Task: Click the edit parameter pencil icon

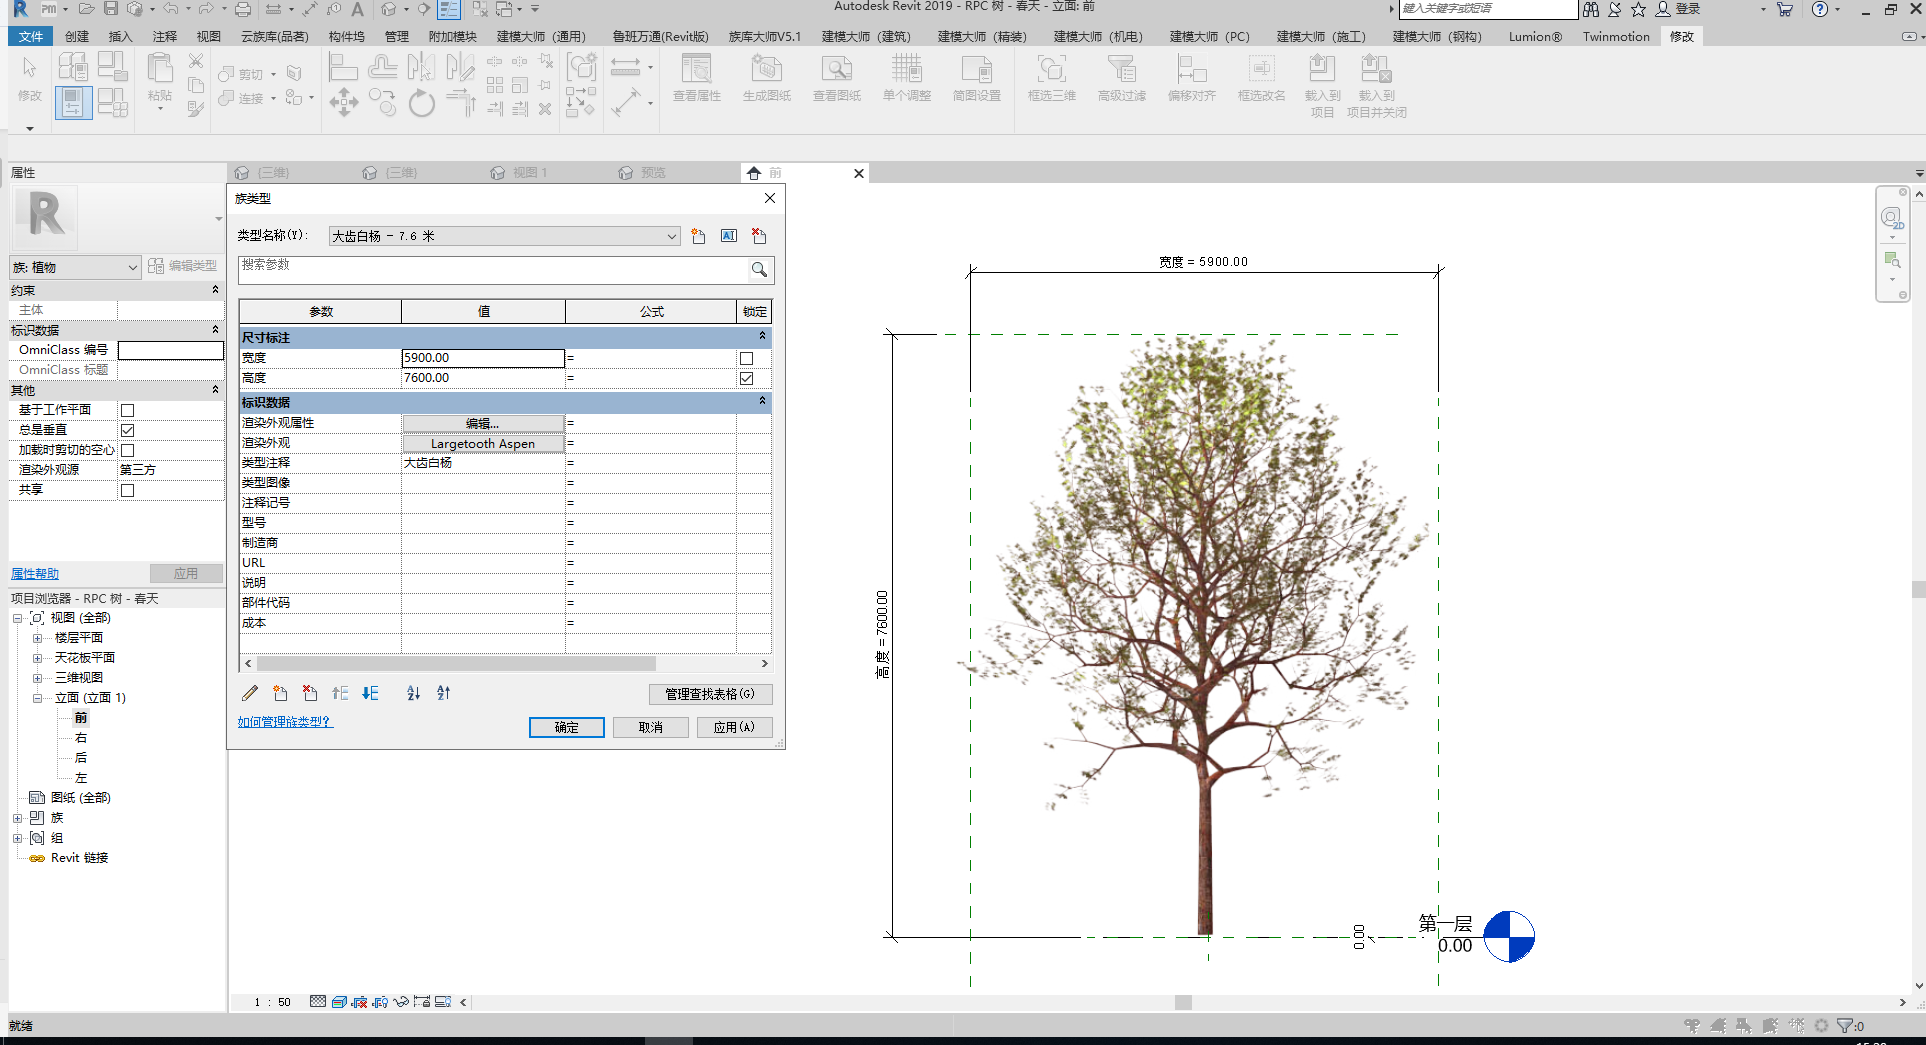Action: 250,693
